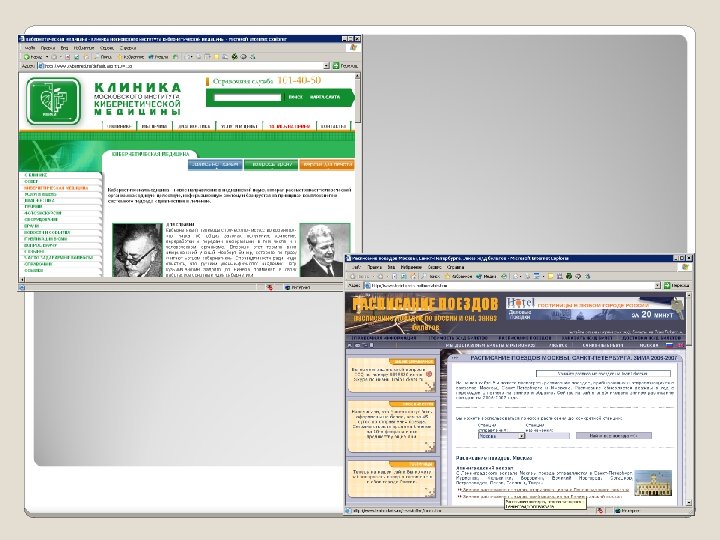
Task: Click Переход go button in train browser
Action: 676,285
